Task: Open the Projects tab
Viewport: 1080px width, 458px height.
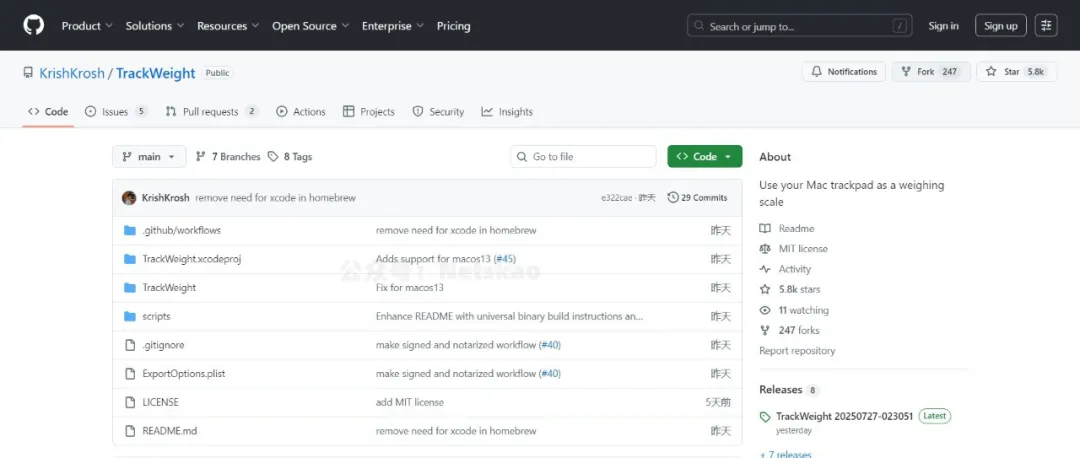Action: tap(368, 112)
